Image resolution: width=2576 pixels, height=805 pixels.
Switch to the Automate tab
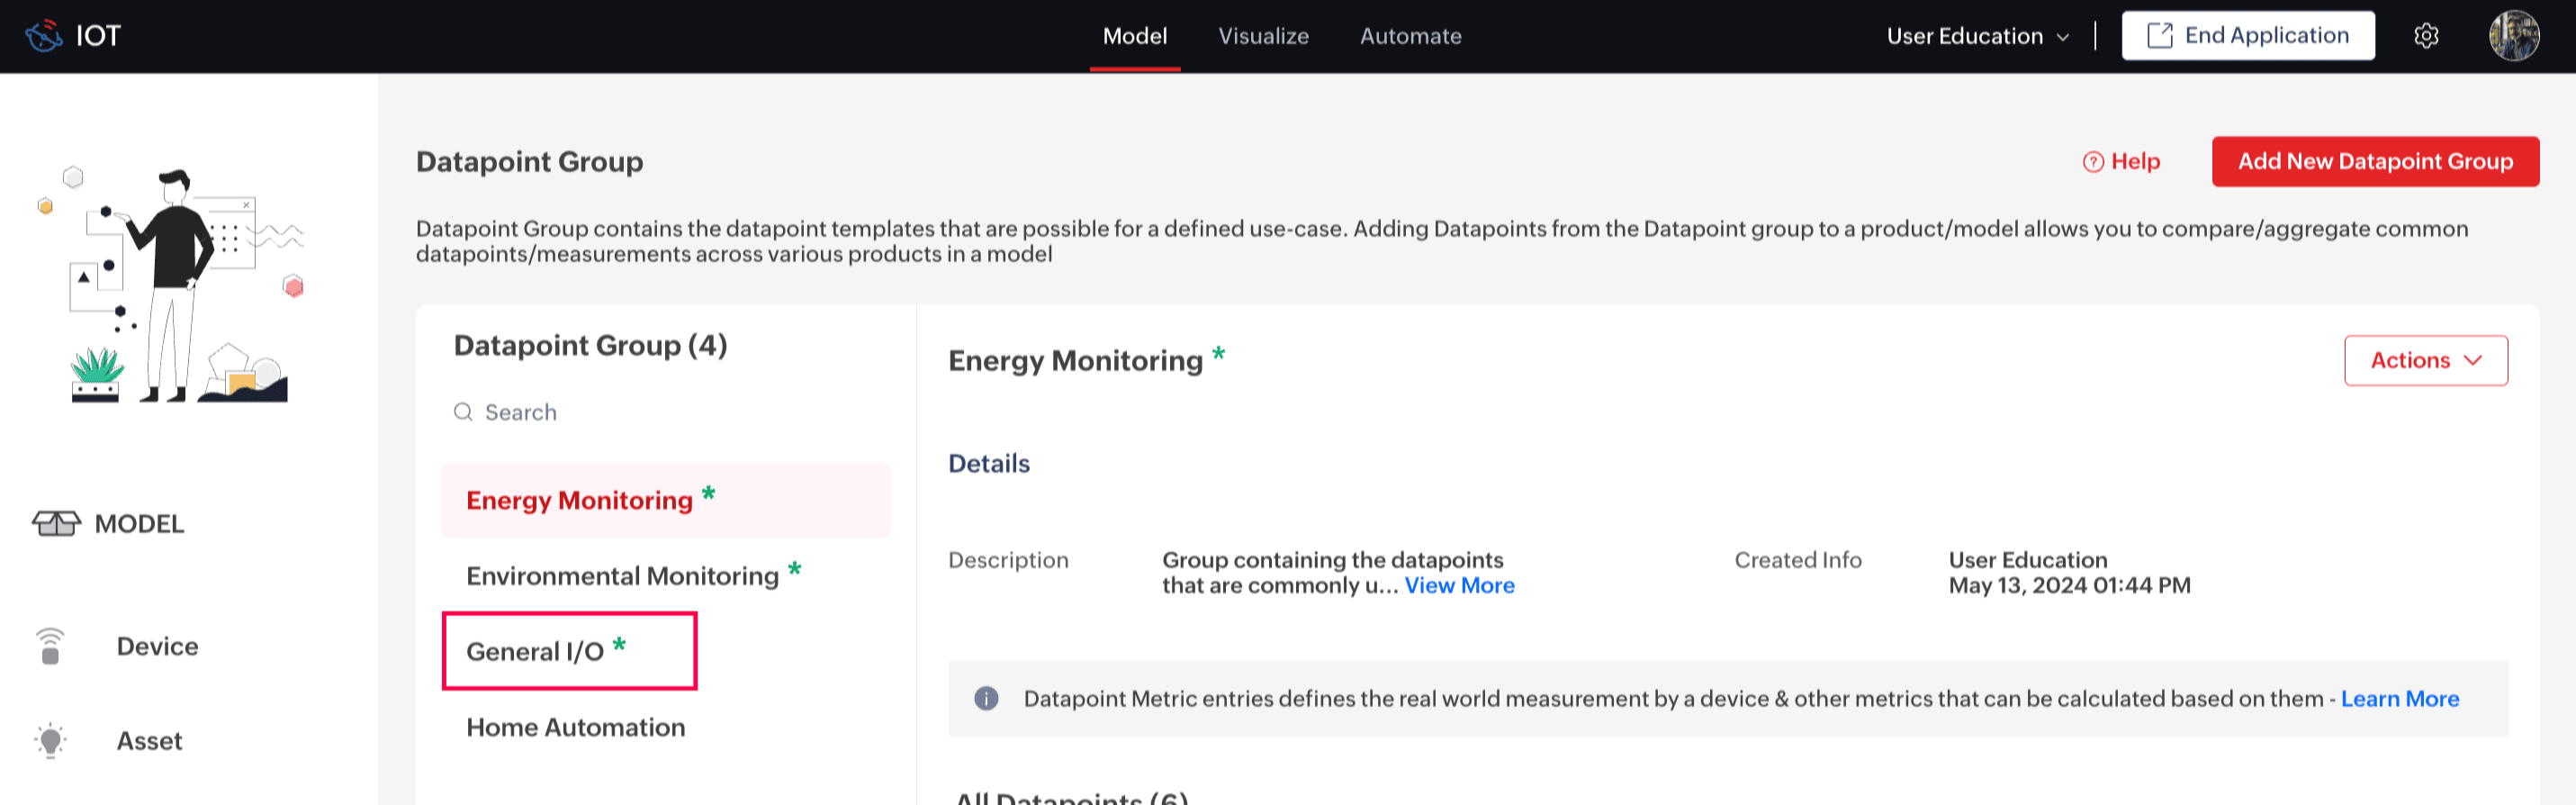(1410, 36)
